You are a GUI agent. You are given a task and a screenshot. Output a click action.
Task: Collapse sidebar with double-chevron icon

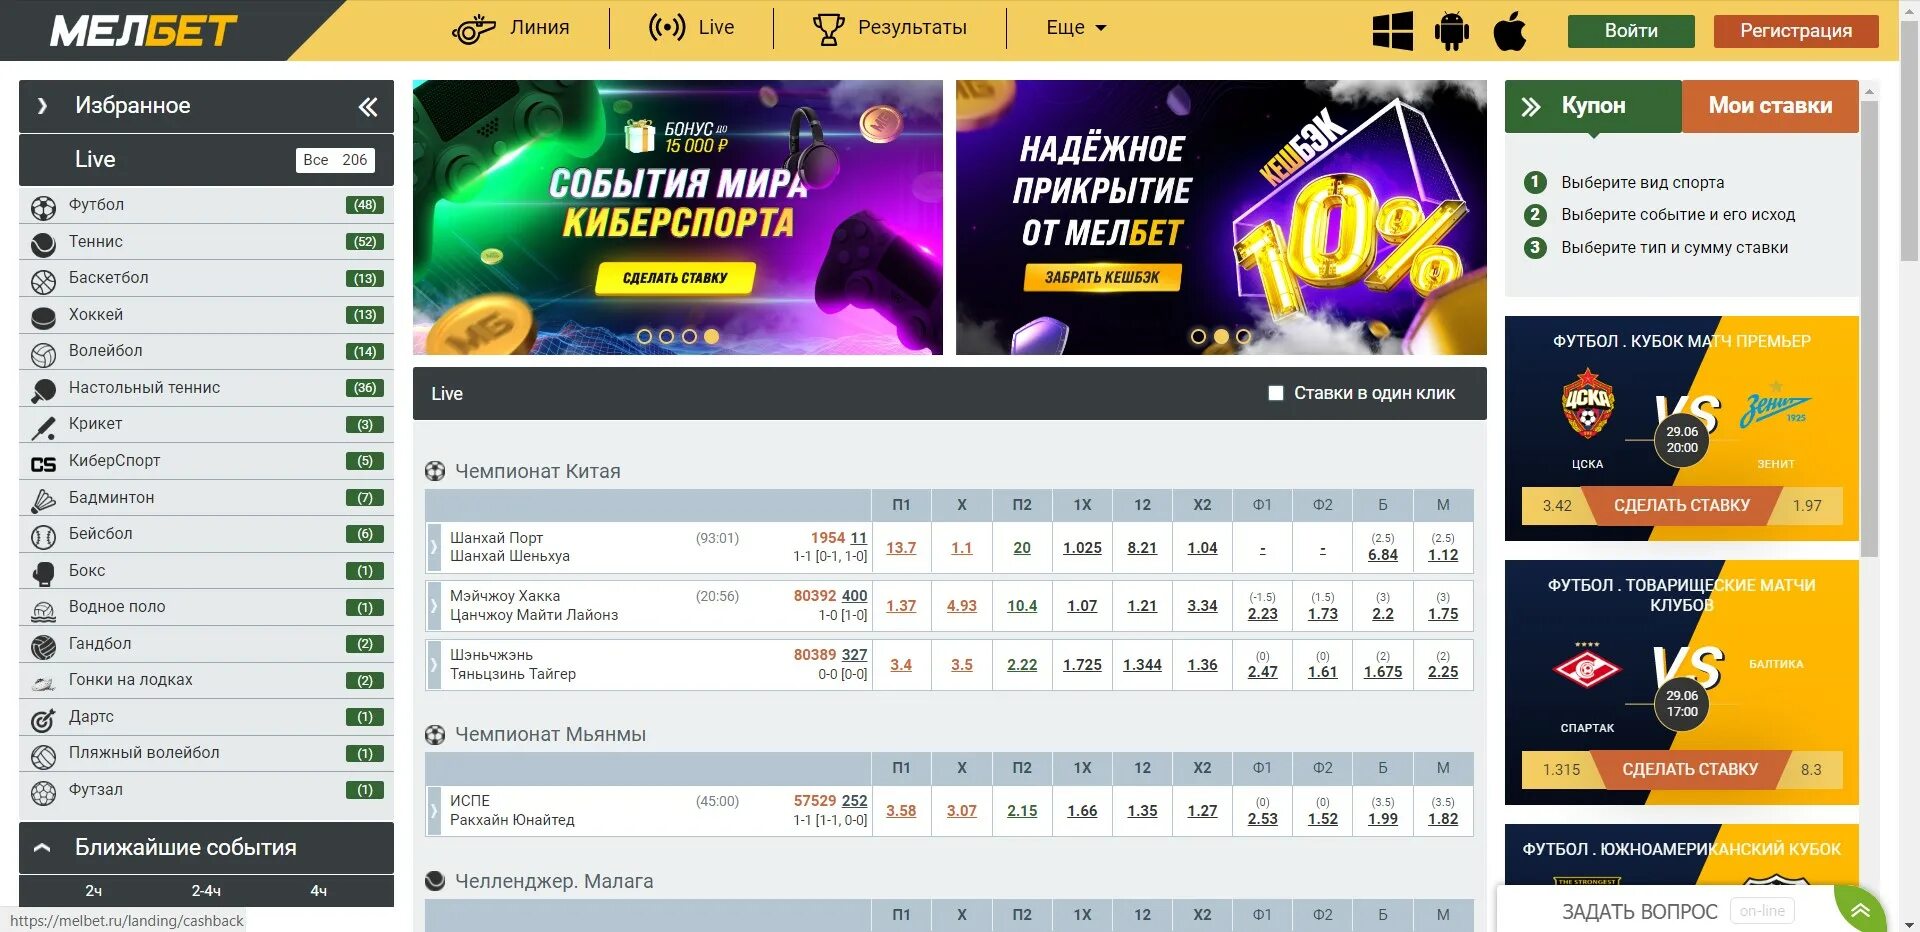click(368, 107)
